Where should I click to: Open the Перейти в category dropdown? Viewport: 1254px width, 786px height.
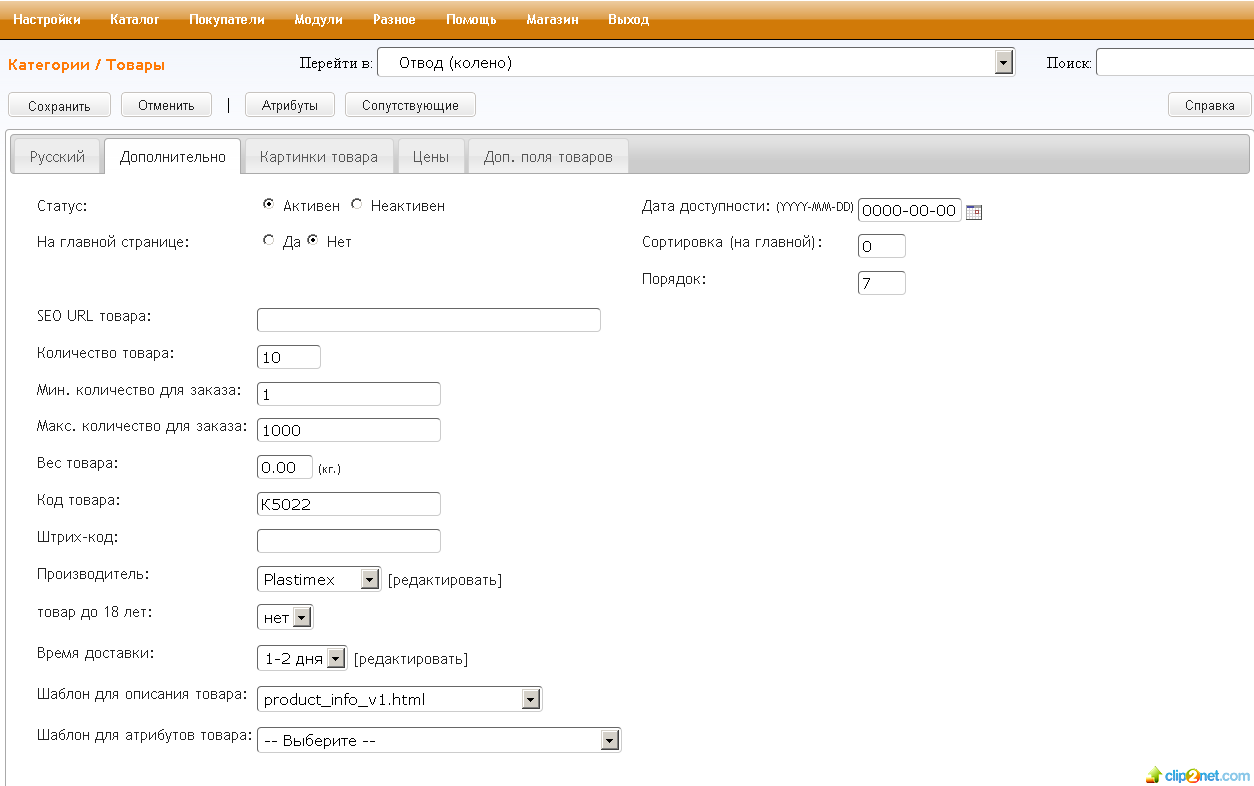coord(1004,63)
